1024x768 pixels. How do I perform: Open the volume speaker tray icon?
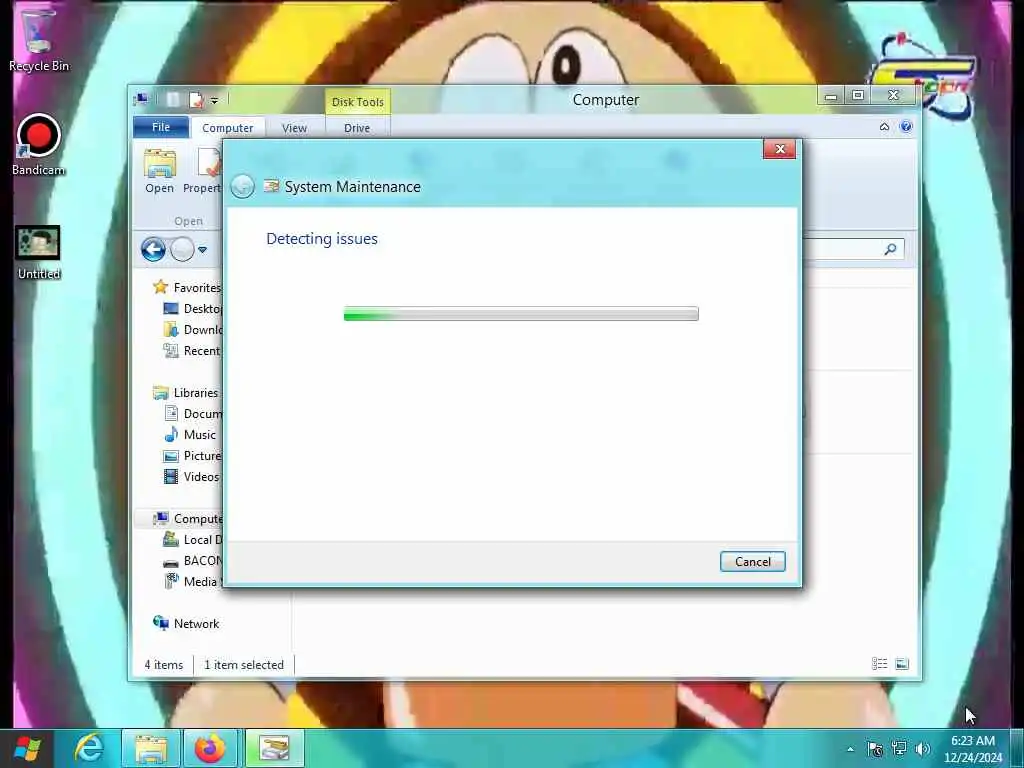click(923, 749)
